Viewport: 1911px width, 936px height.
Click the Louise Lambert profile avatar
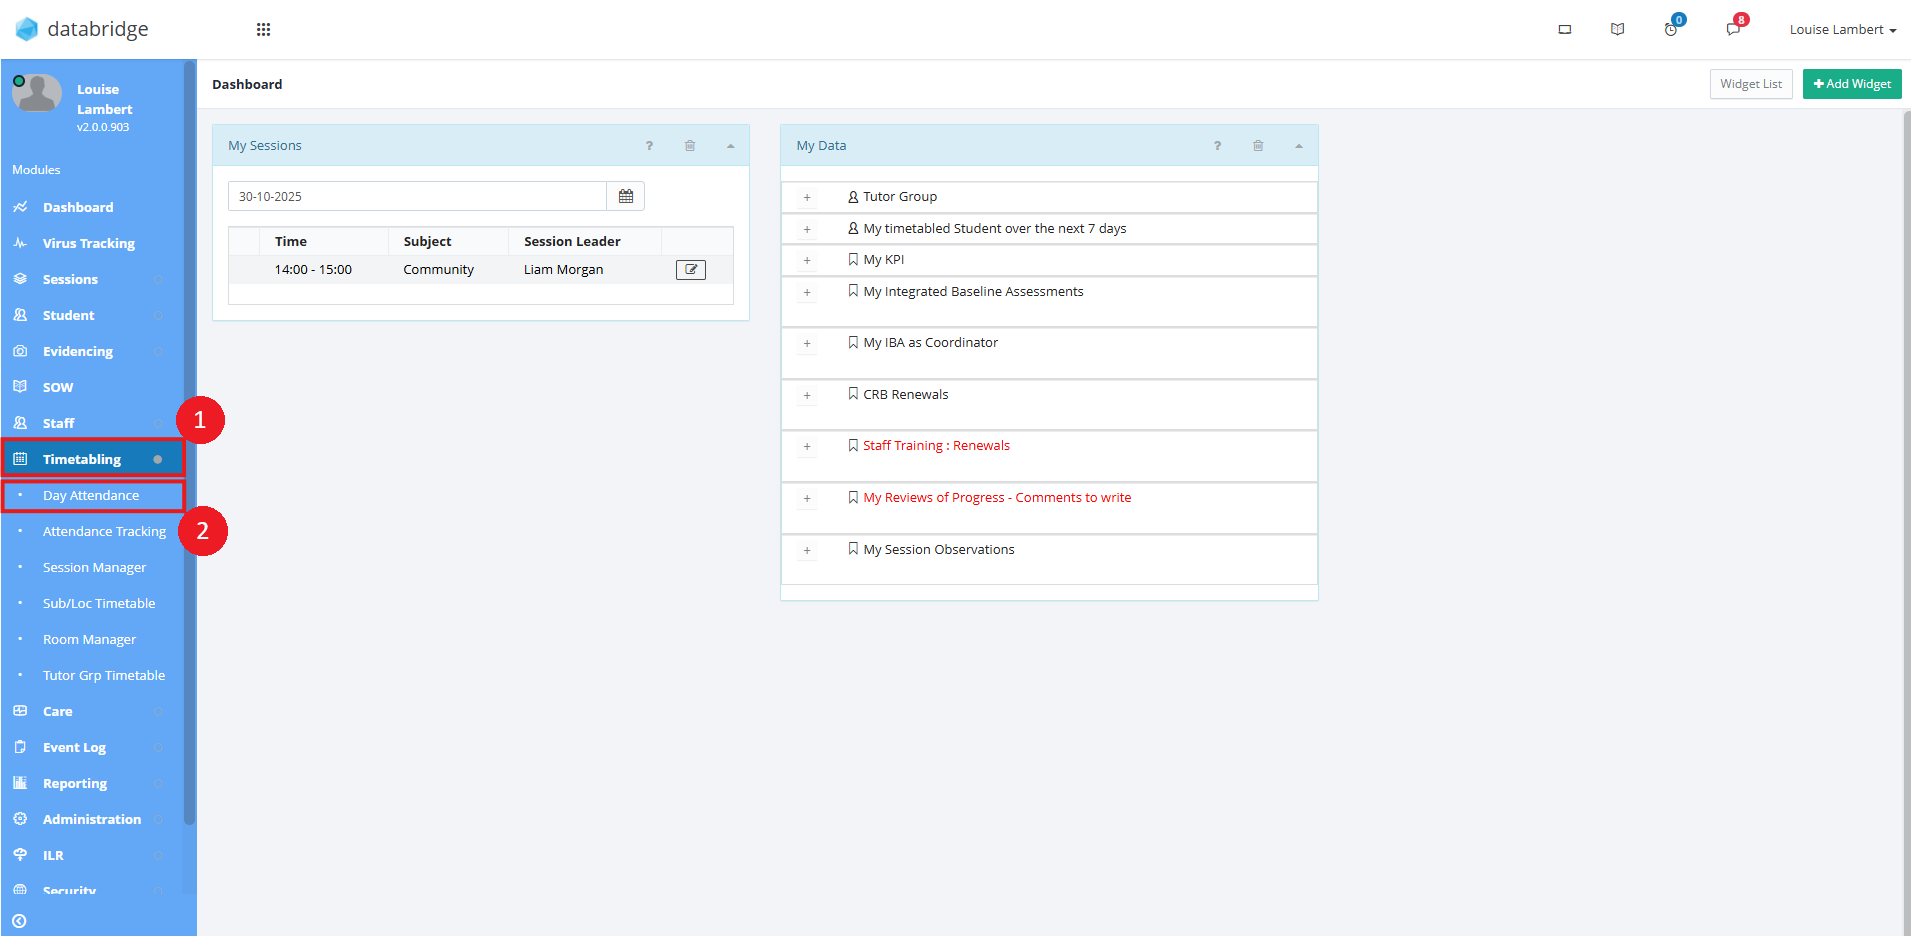pyautogui.click(x=37, y=93)
